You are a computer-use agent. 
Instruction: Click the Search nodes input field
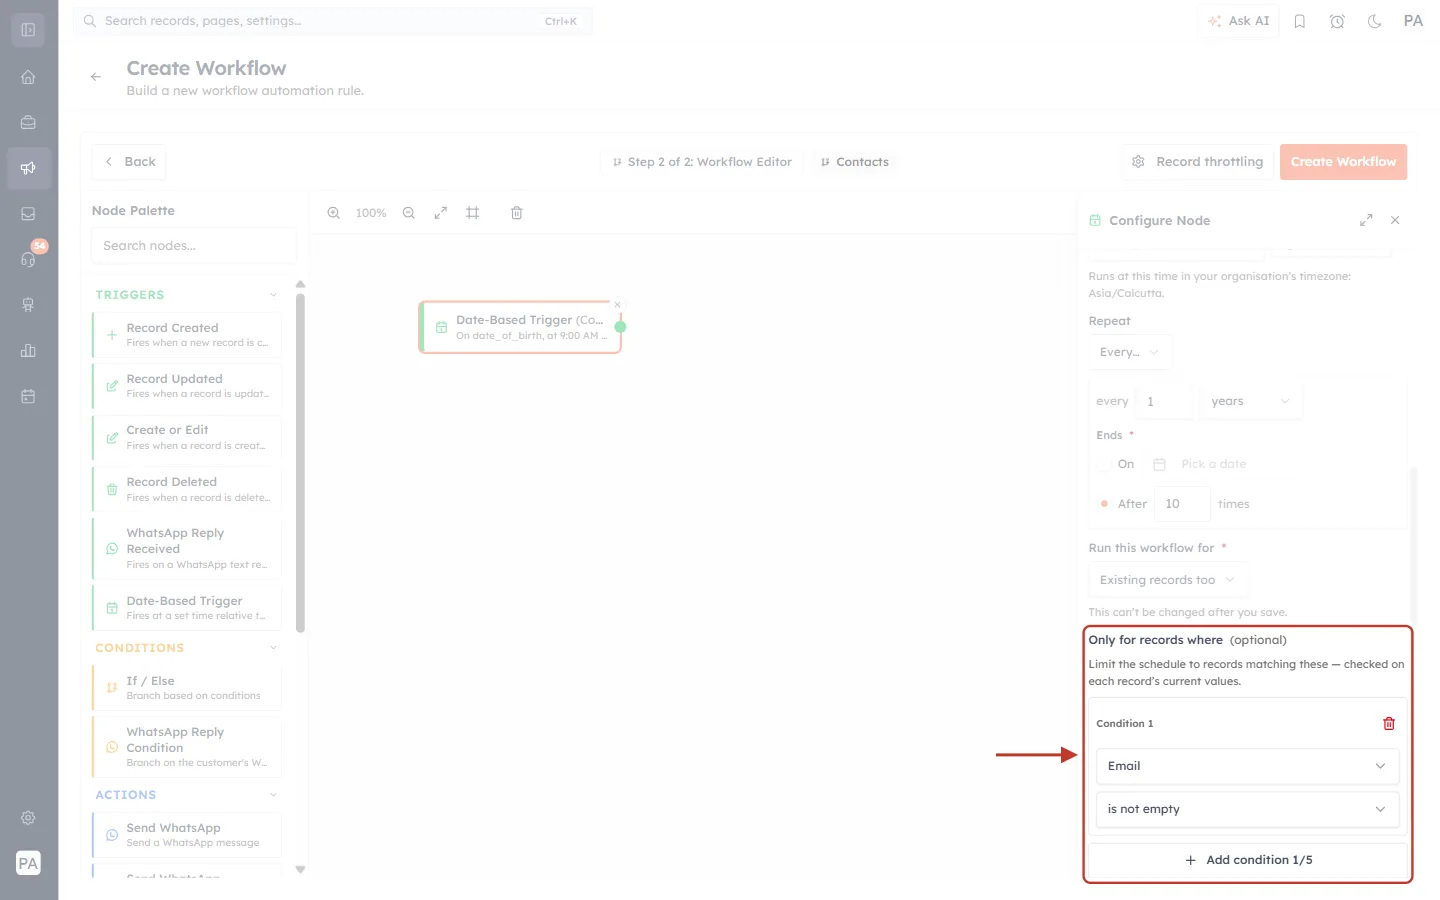(x=194, y=246)
